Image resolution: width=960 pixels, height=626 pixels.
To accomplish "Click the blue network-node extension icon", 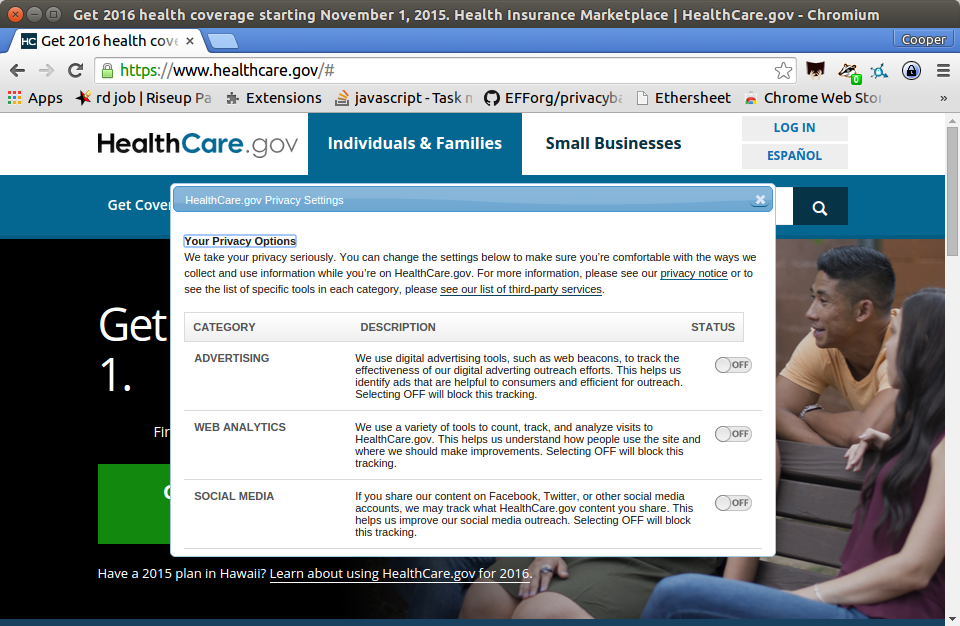I will pyautogui.click(x=879, y=71).
